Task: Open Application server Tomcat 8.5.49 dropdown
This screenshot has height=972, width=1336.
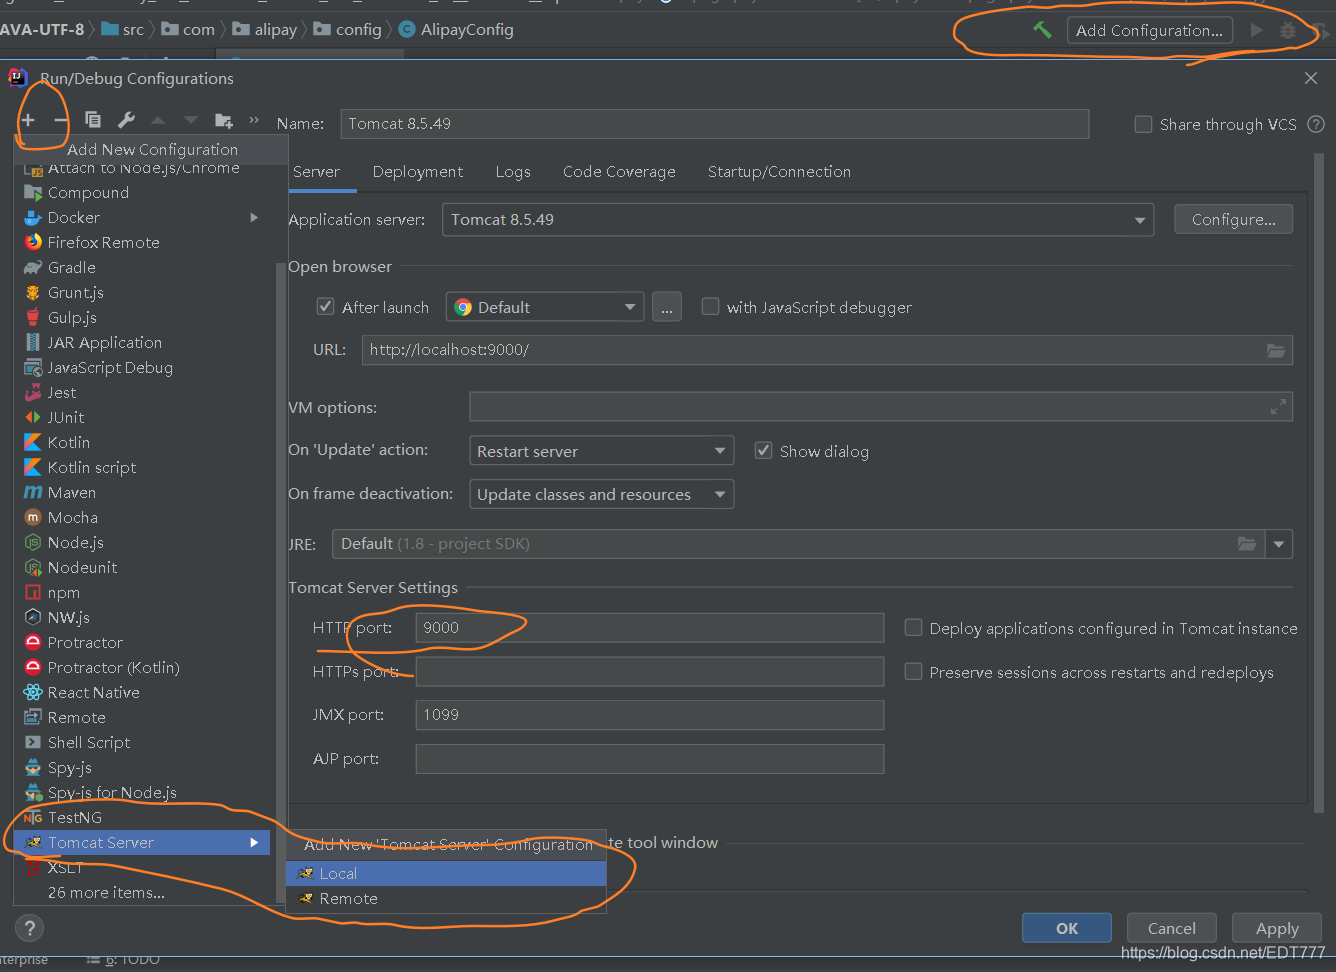Action: point(798,220)
